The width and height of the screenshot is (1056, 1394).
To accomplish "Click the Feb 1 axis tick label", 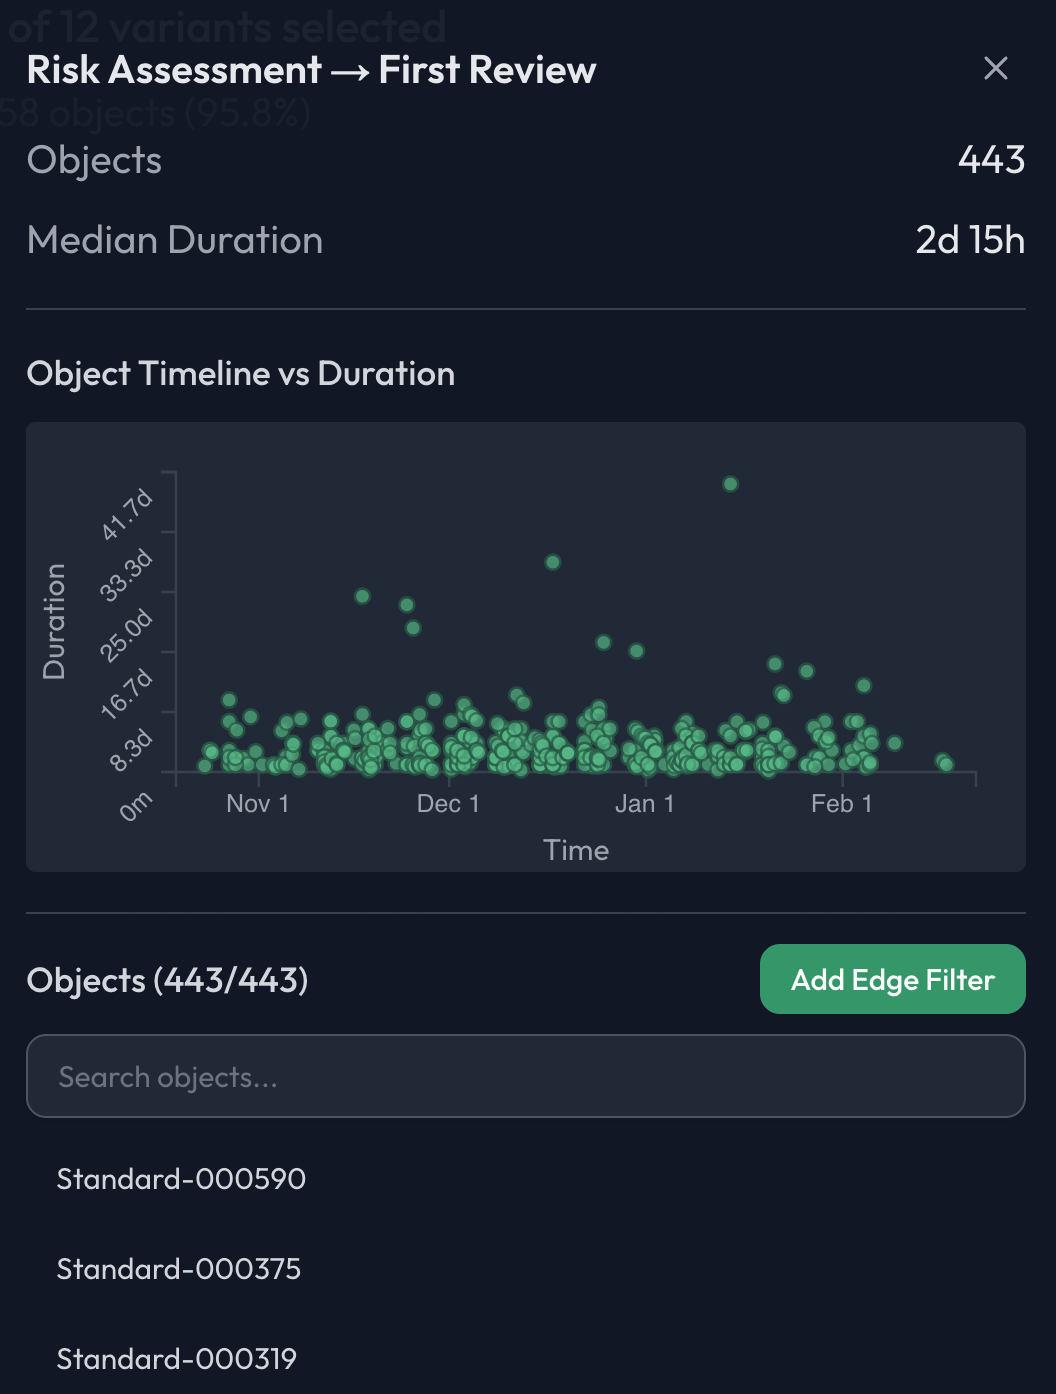I will [x=841, y=804].
